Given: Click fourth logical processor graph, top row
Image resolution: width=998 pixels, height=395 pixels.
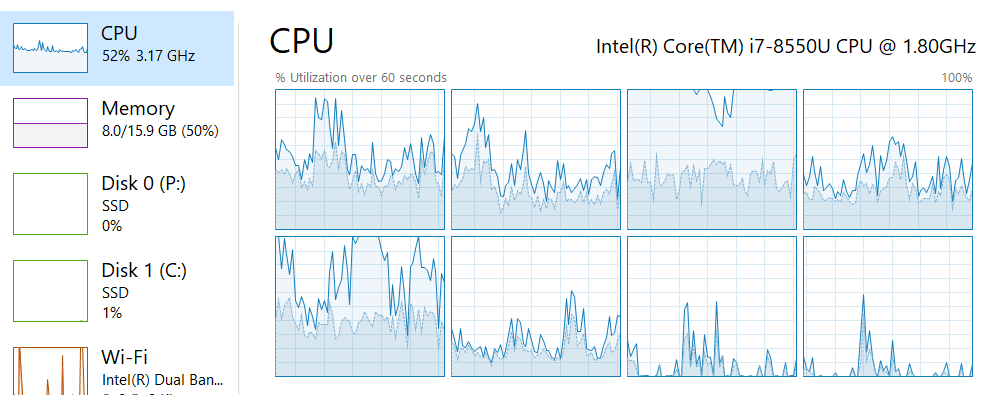Looking at the screenshot, I should [x=888, y=159].
